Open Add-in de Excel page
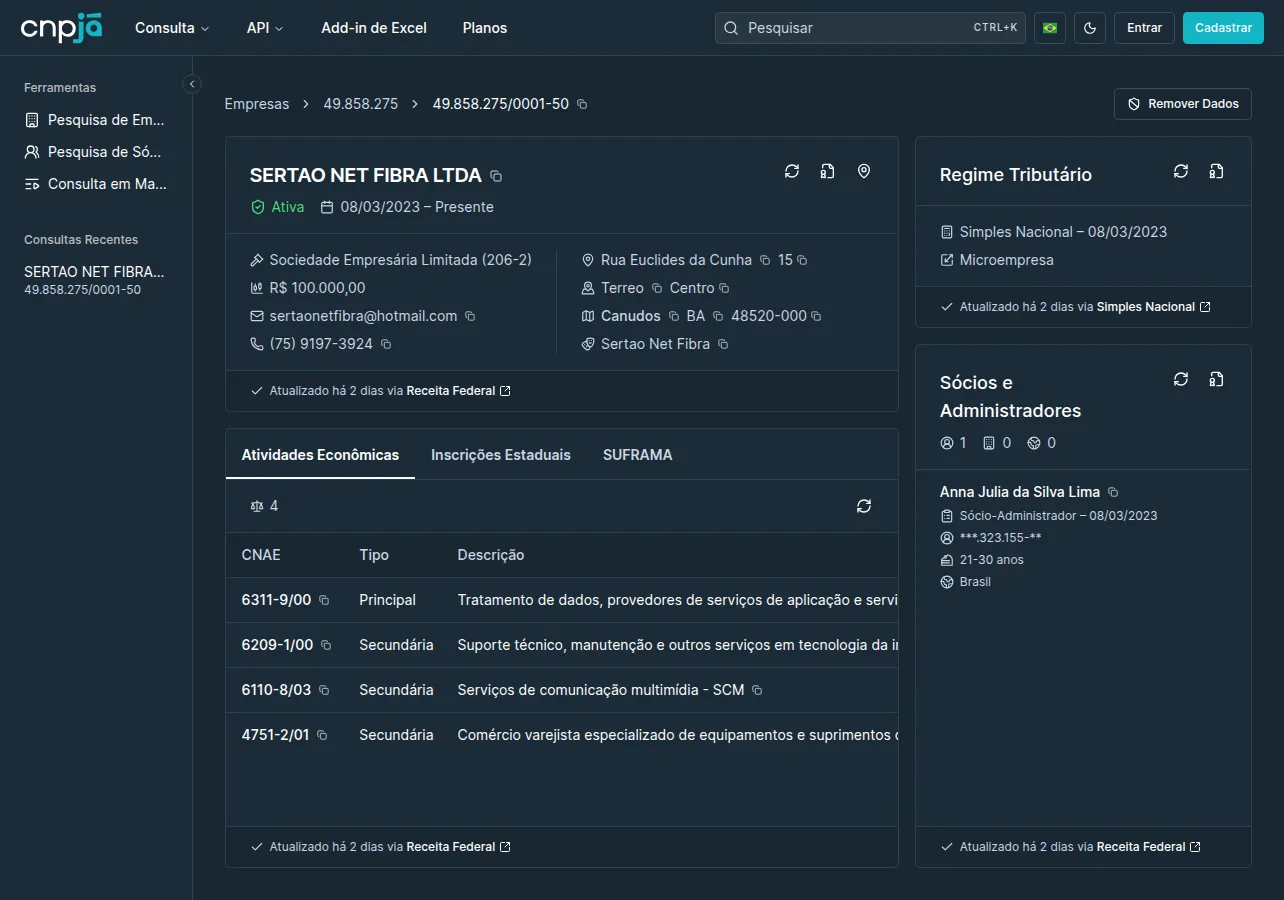 click(x=374, y=28)
